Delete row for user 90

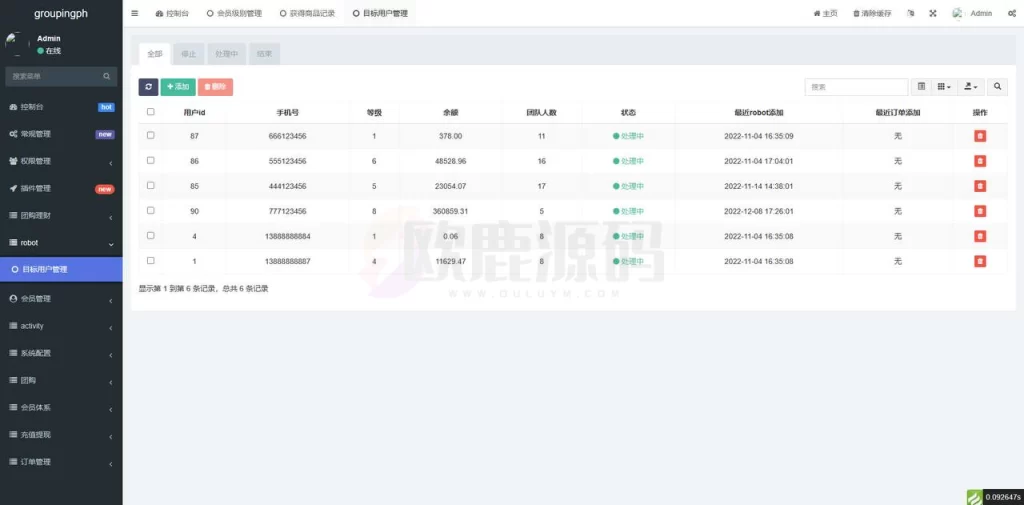pyautogui.click(x=980, y=211)
